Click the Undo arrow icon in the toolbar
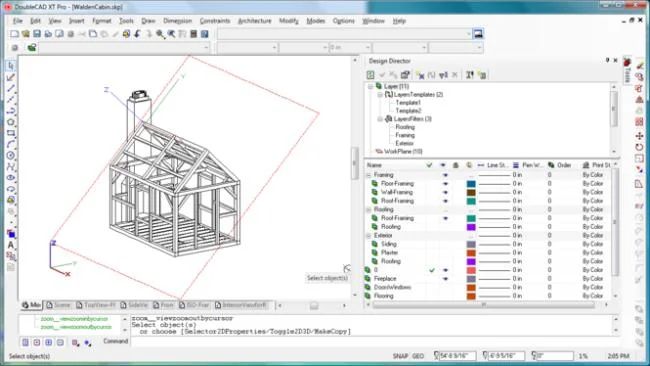 (x=138, y=34)
